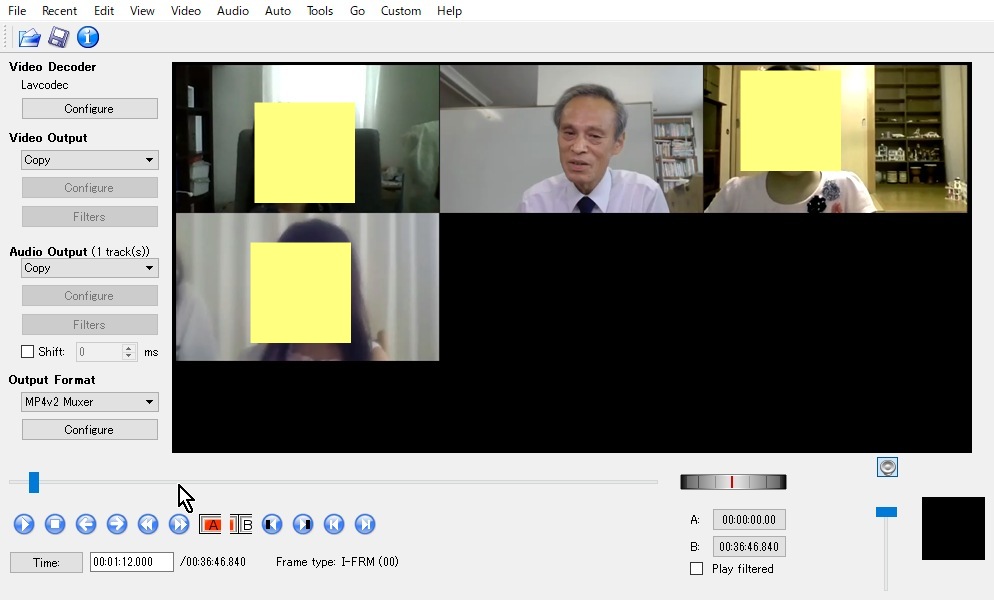Viewport: 994px width, 600px height.
Task: Click Filters under Audio Output
Action: [x=89, y=324]
